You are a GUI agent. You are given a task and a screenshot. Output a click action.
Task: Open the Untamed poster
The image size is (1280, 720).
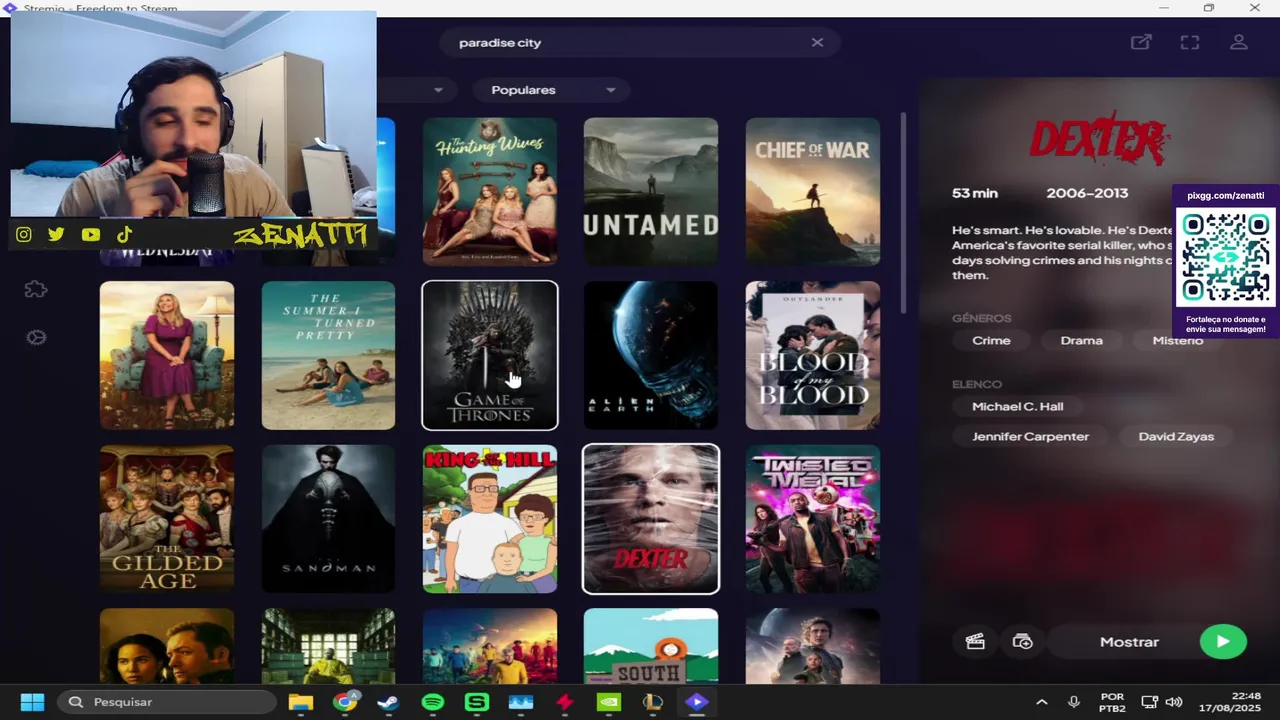[x=651, y=192]
